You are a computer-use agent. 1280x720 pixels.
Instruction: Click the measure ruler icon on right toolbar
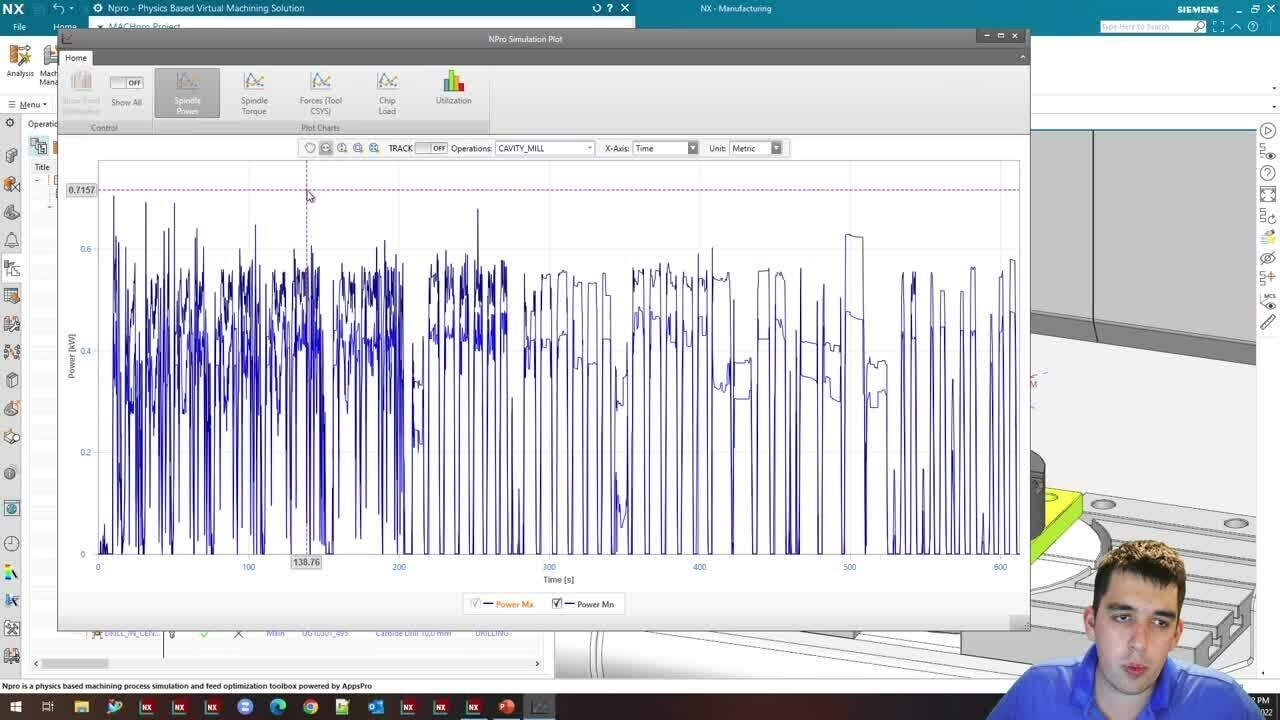tap(1268, 322)
